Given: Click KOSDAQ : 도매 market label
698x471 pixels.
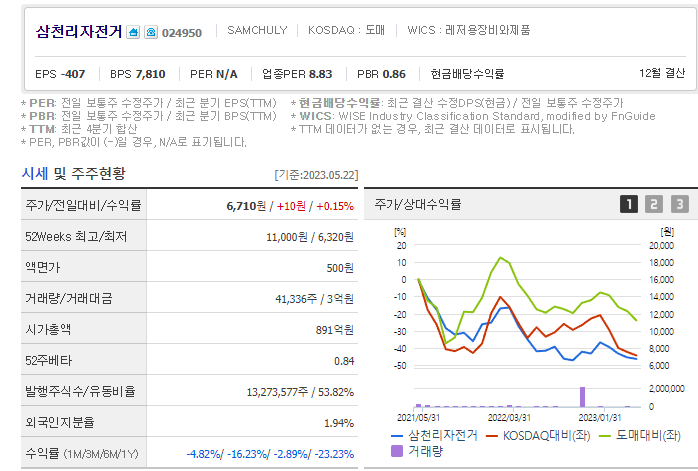Looking at the screenshot, I should click(x=346, y=30).
